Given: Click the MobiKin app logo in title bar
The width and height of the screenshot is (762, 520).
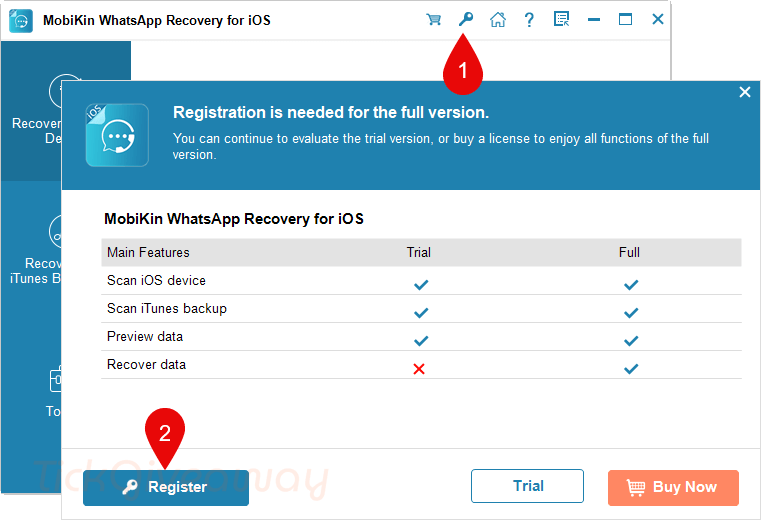Looking at the screenshot, I should point(21,20).
